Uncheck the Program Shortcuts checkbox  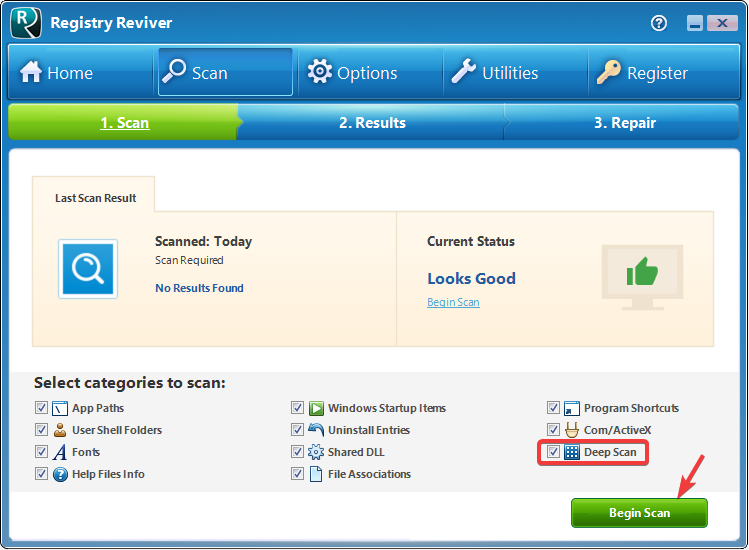coord(554,408)
